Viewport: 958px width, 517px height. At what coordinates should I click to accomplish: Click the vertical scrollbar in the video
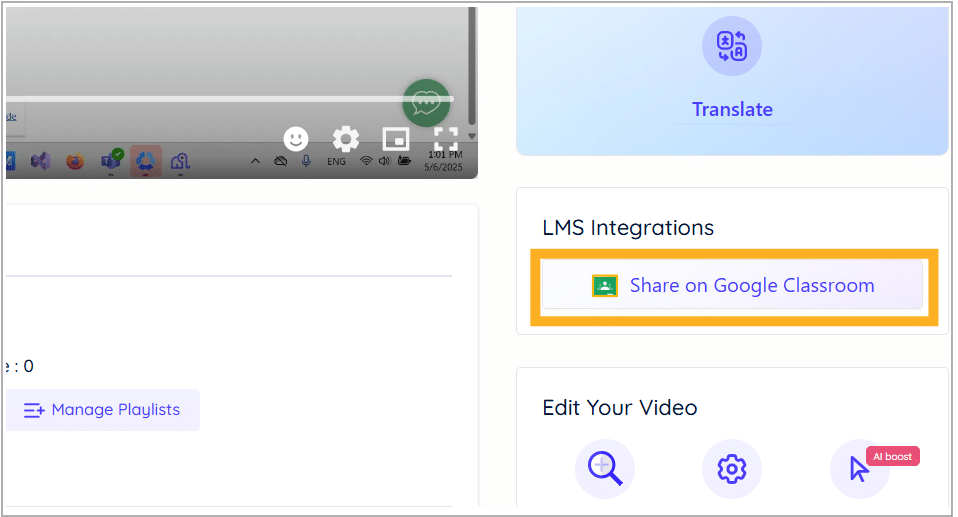(x=472, y=66)
